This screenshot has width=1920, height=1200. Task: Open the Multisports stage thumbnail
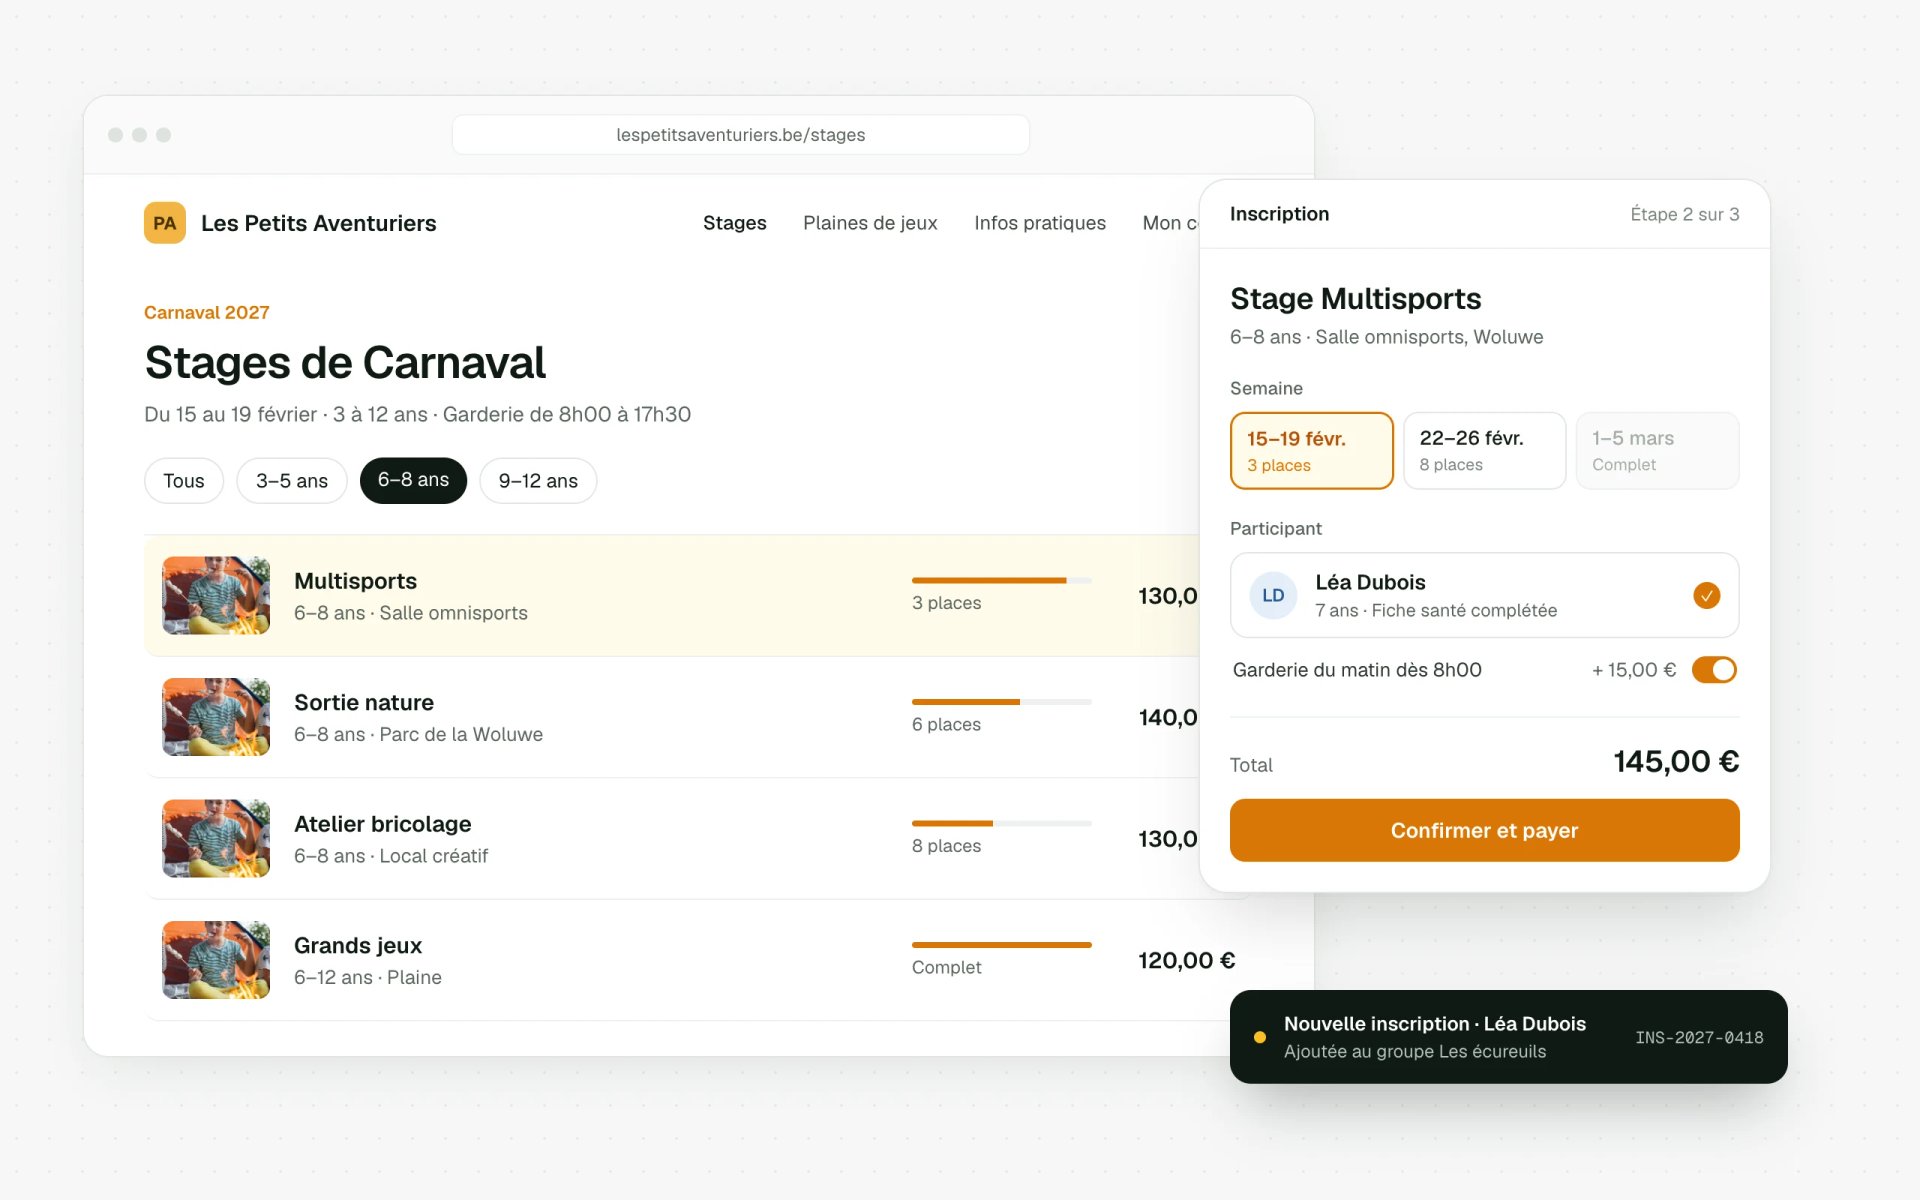(x=216, y=596)
